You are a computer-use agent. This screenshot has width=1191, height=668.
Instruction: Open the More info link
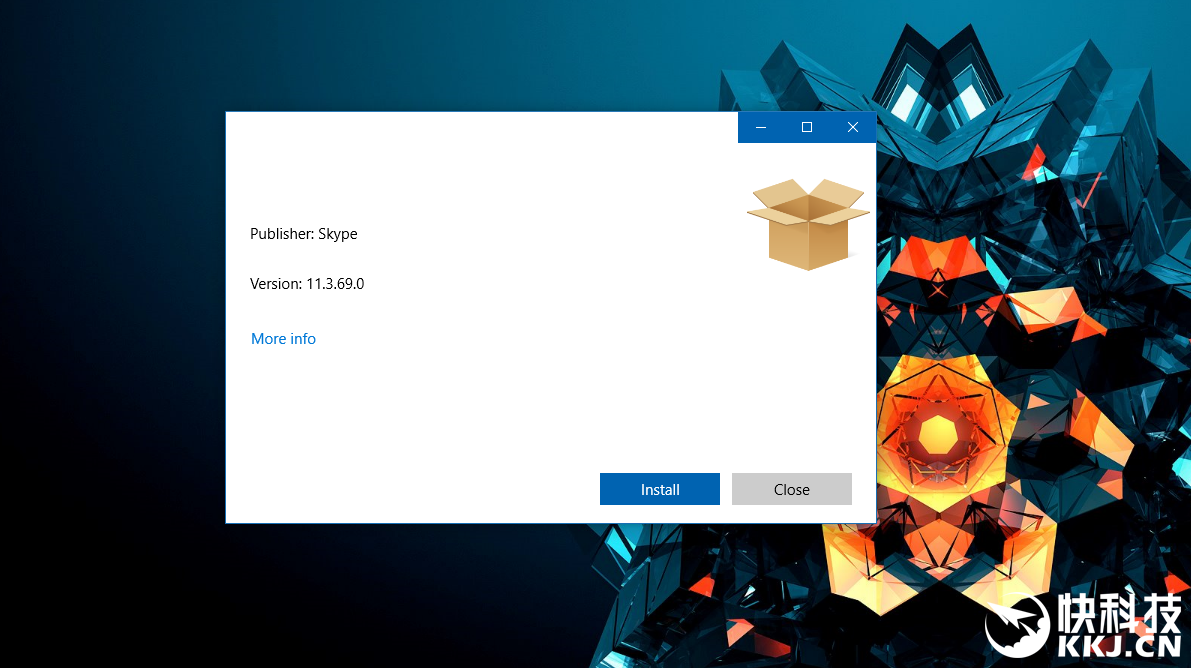click(283, 339)
